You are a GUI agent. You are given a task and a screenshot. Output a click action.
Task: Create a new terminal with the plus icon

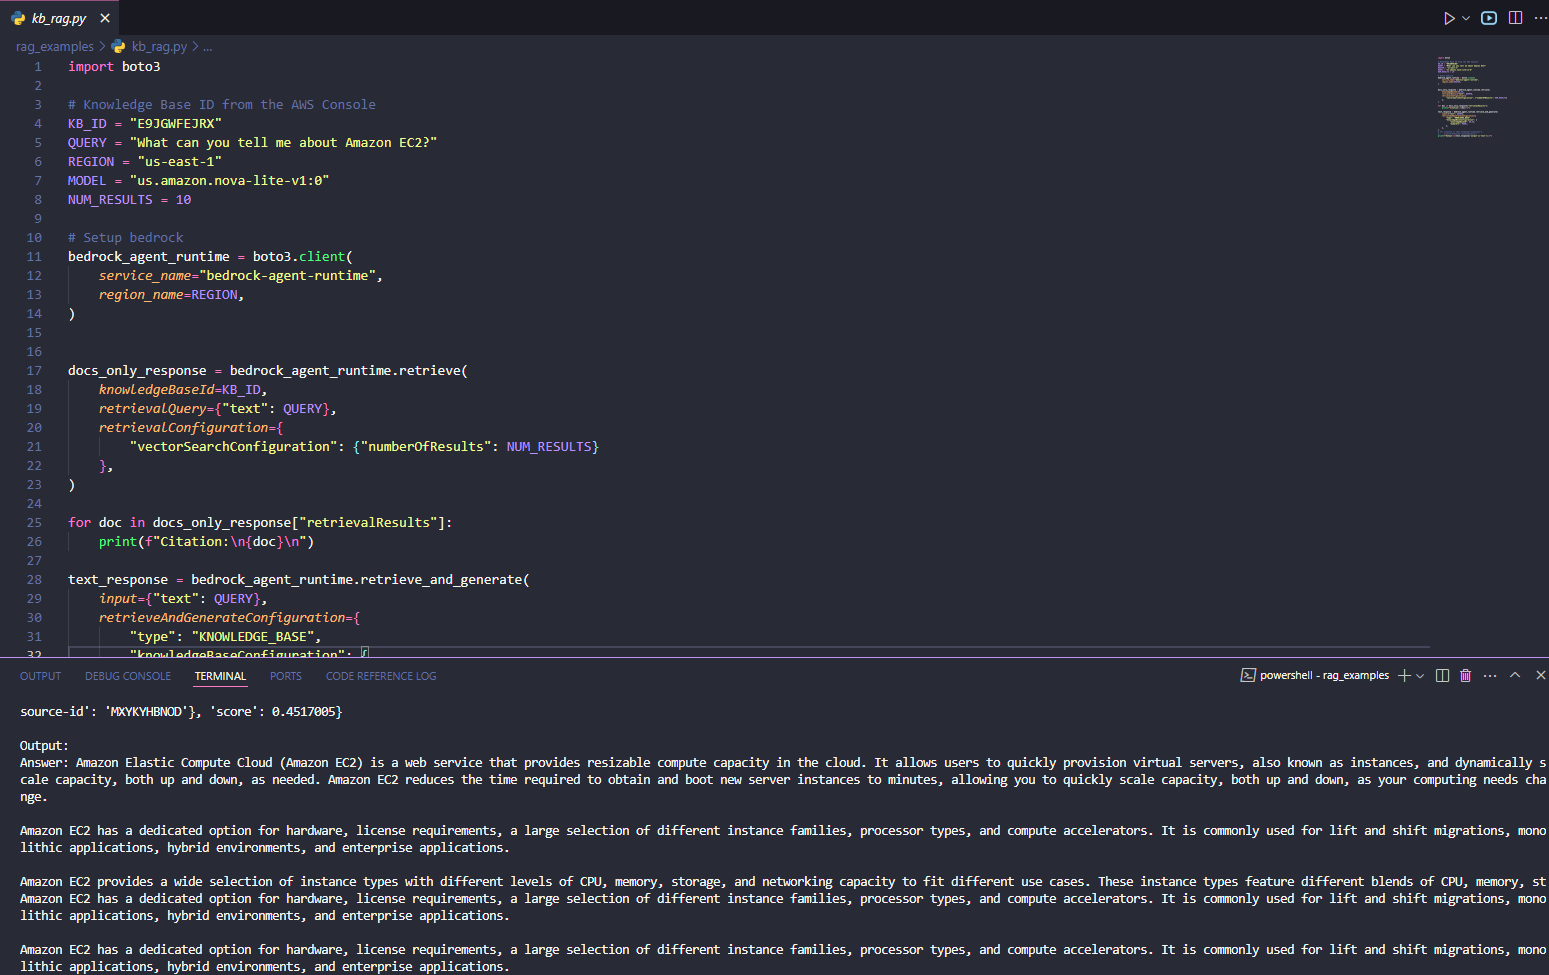pyautogui.click(x=1404, y=676)
